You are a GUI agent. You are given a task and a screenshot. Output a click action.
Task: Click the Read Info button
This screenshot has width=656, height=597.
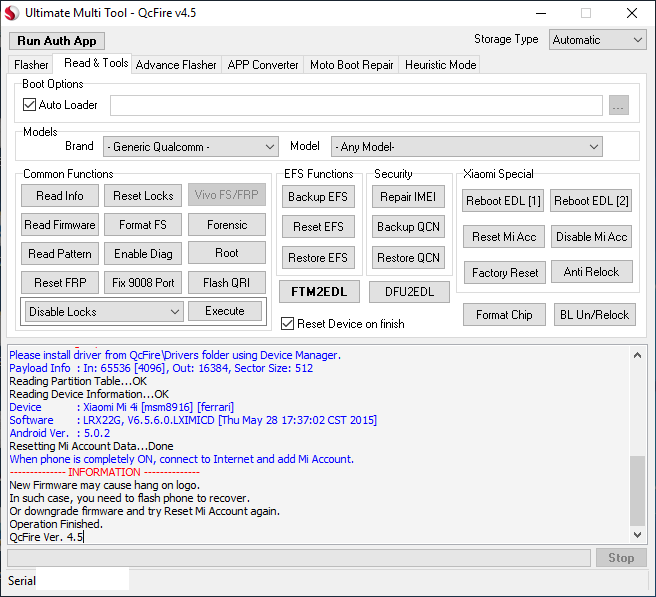click(x=60, y=195)
